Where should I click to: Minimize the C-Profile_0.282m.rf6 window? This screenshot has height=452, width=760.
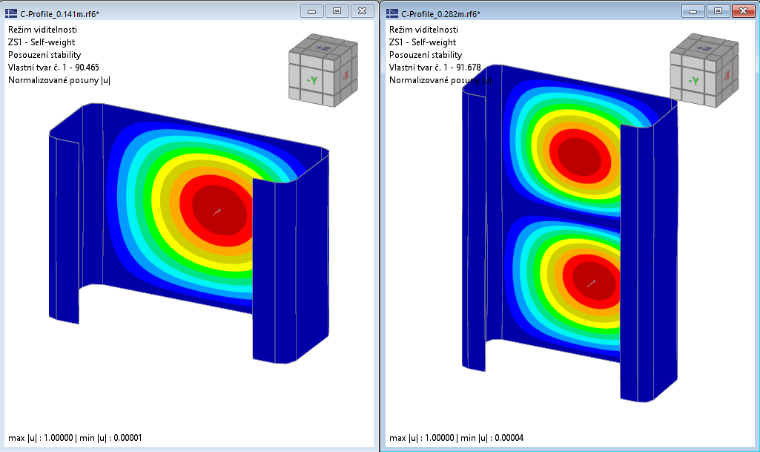pos(693,11)
